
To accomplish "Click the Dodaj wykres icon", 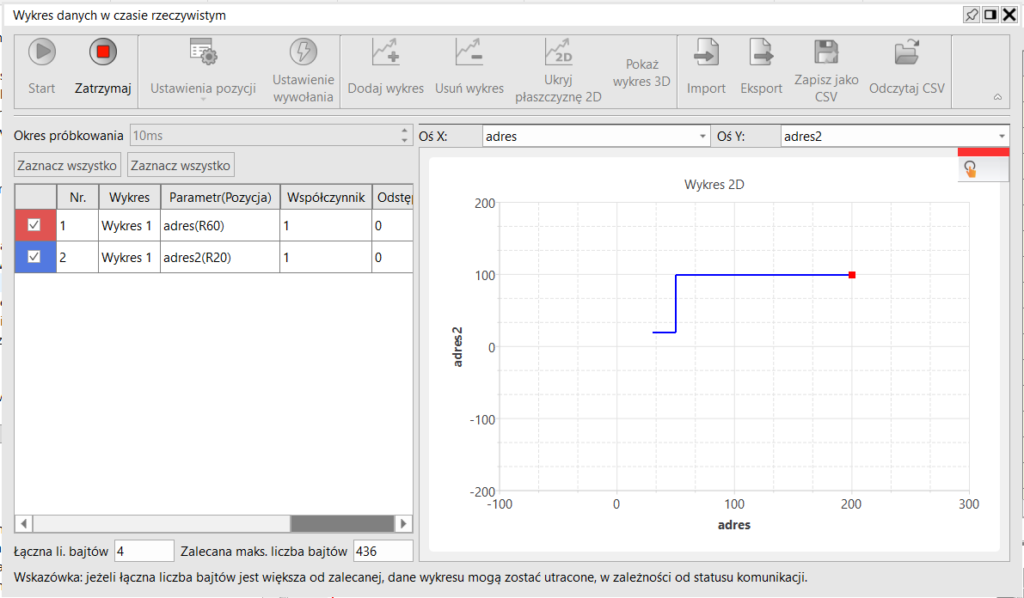I will point(385,52).
